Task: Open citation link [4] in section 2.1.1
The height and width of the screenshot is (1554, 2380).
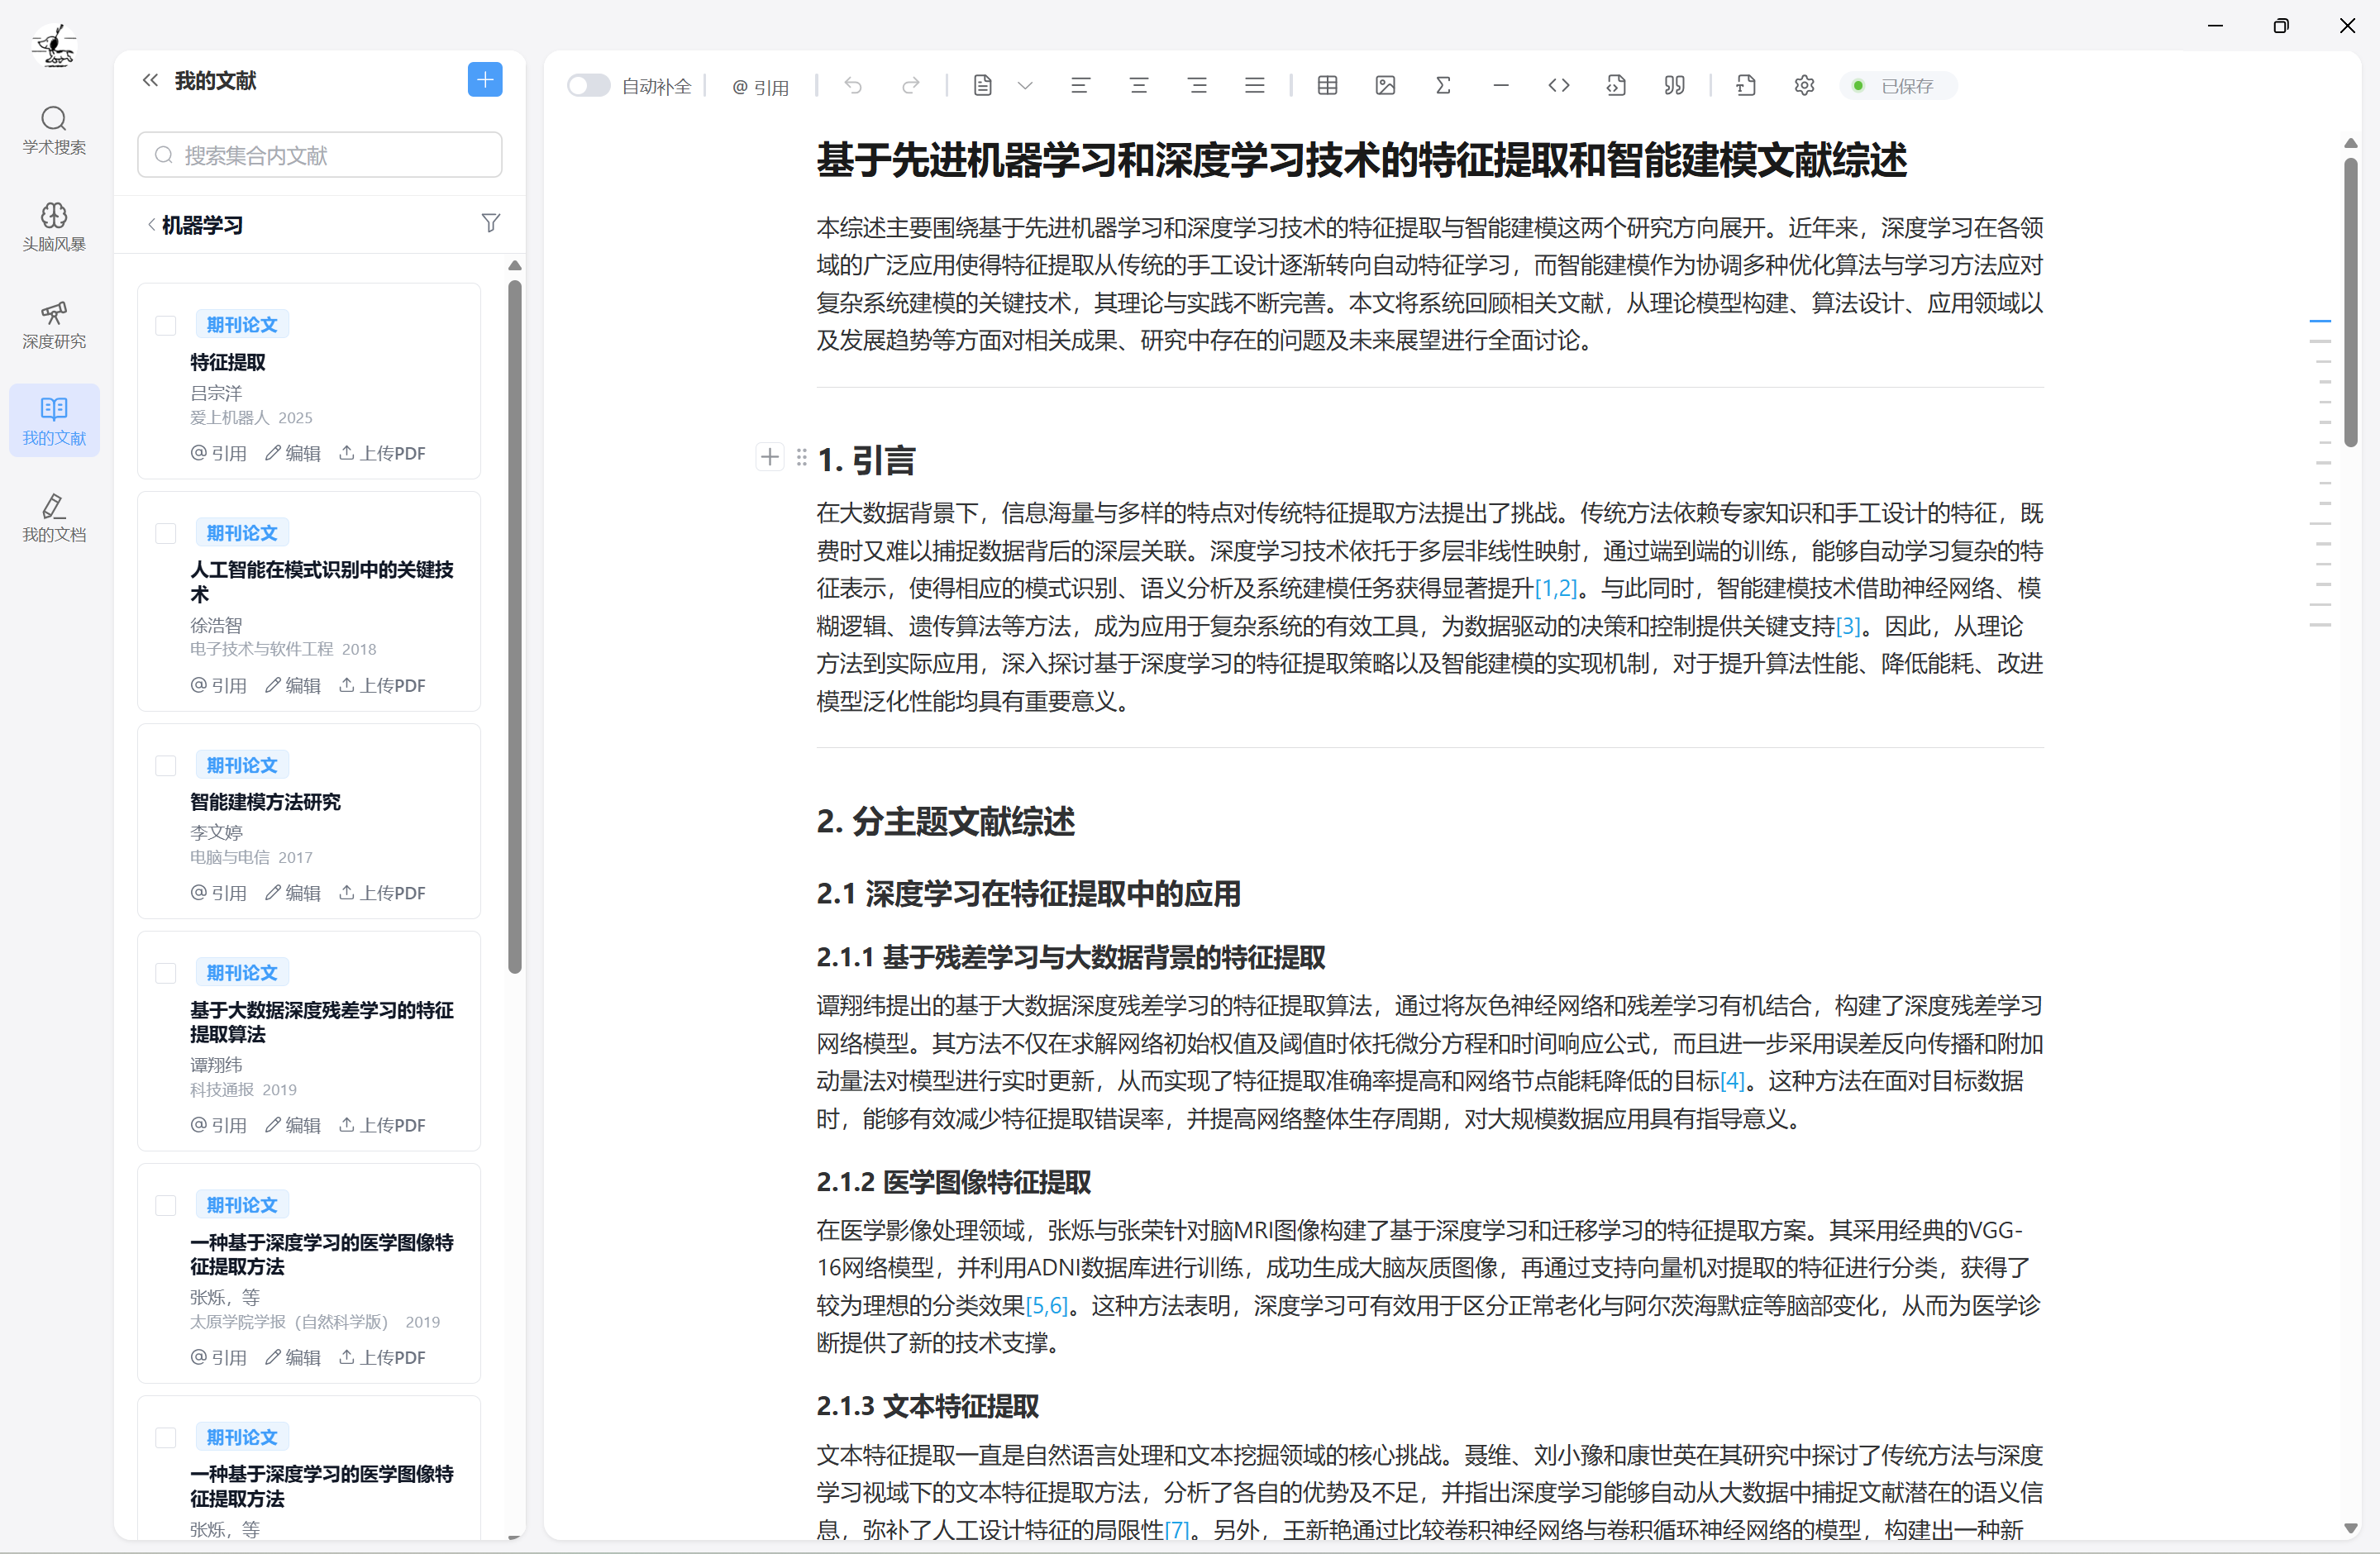Action: coord(1732,1081)
